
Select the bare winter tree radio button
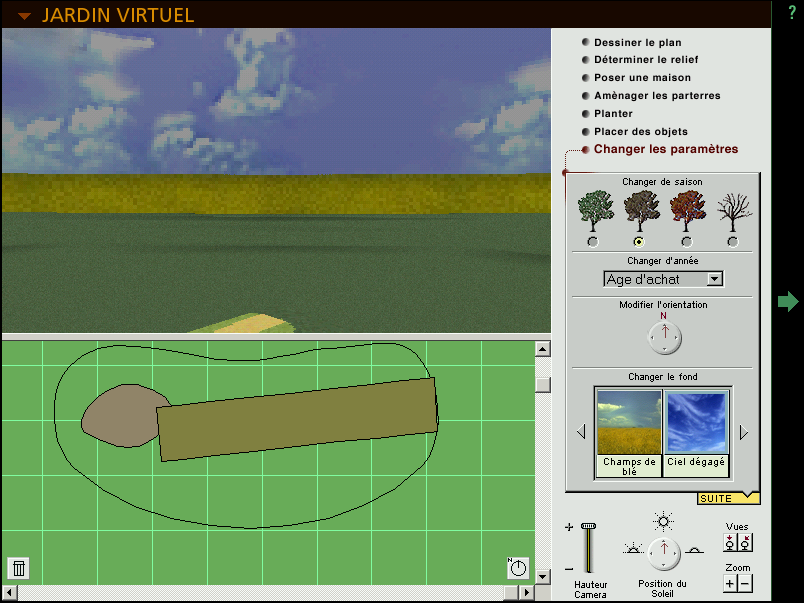[733, 242]
